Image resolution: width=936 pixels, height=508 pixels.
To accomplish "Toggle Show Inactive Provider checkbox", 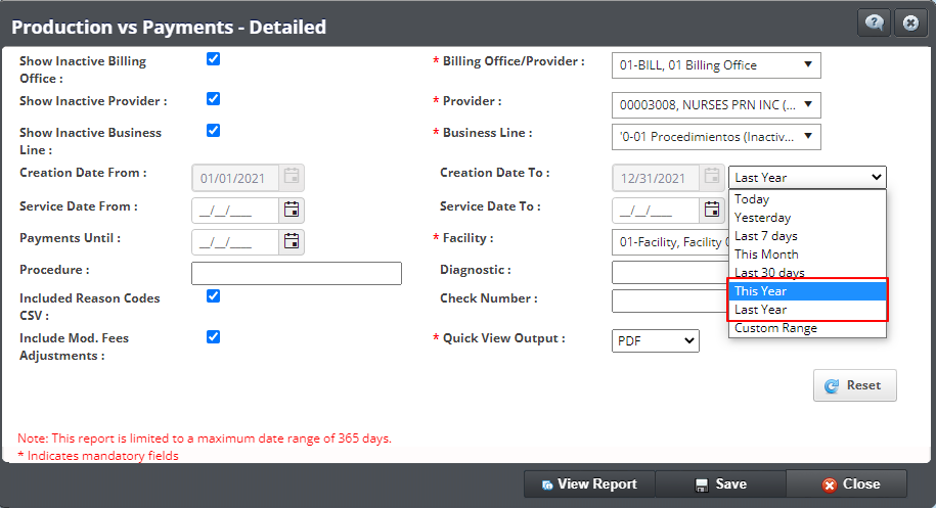I will coord(213,99).
